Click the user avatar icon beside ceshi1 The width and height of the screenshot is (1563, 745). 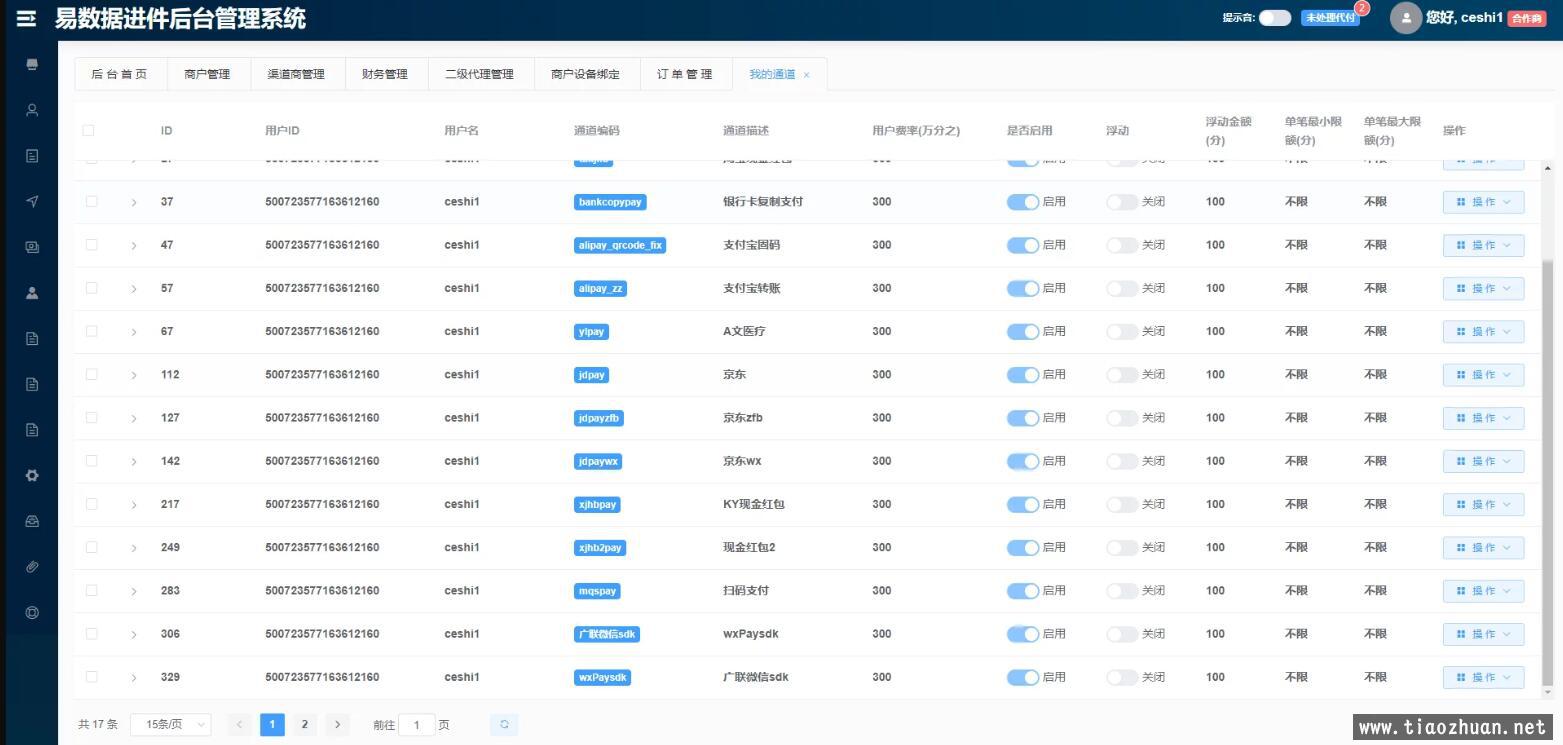tap(1405, 18)
